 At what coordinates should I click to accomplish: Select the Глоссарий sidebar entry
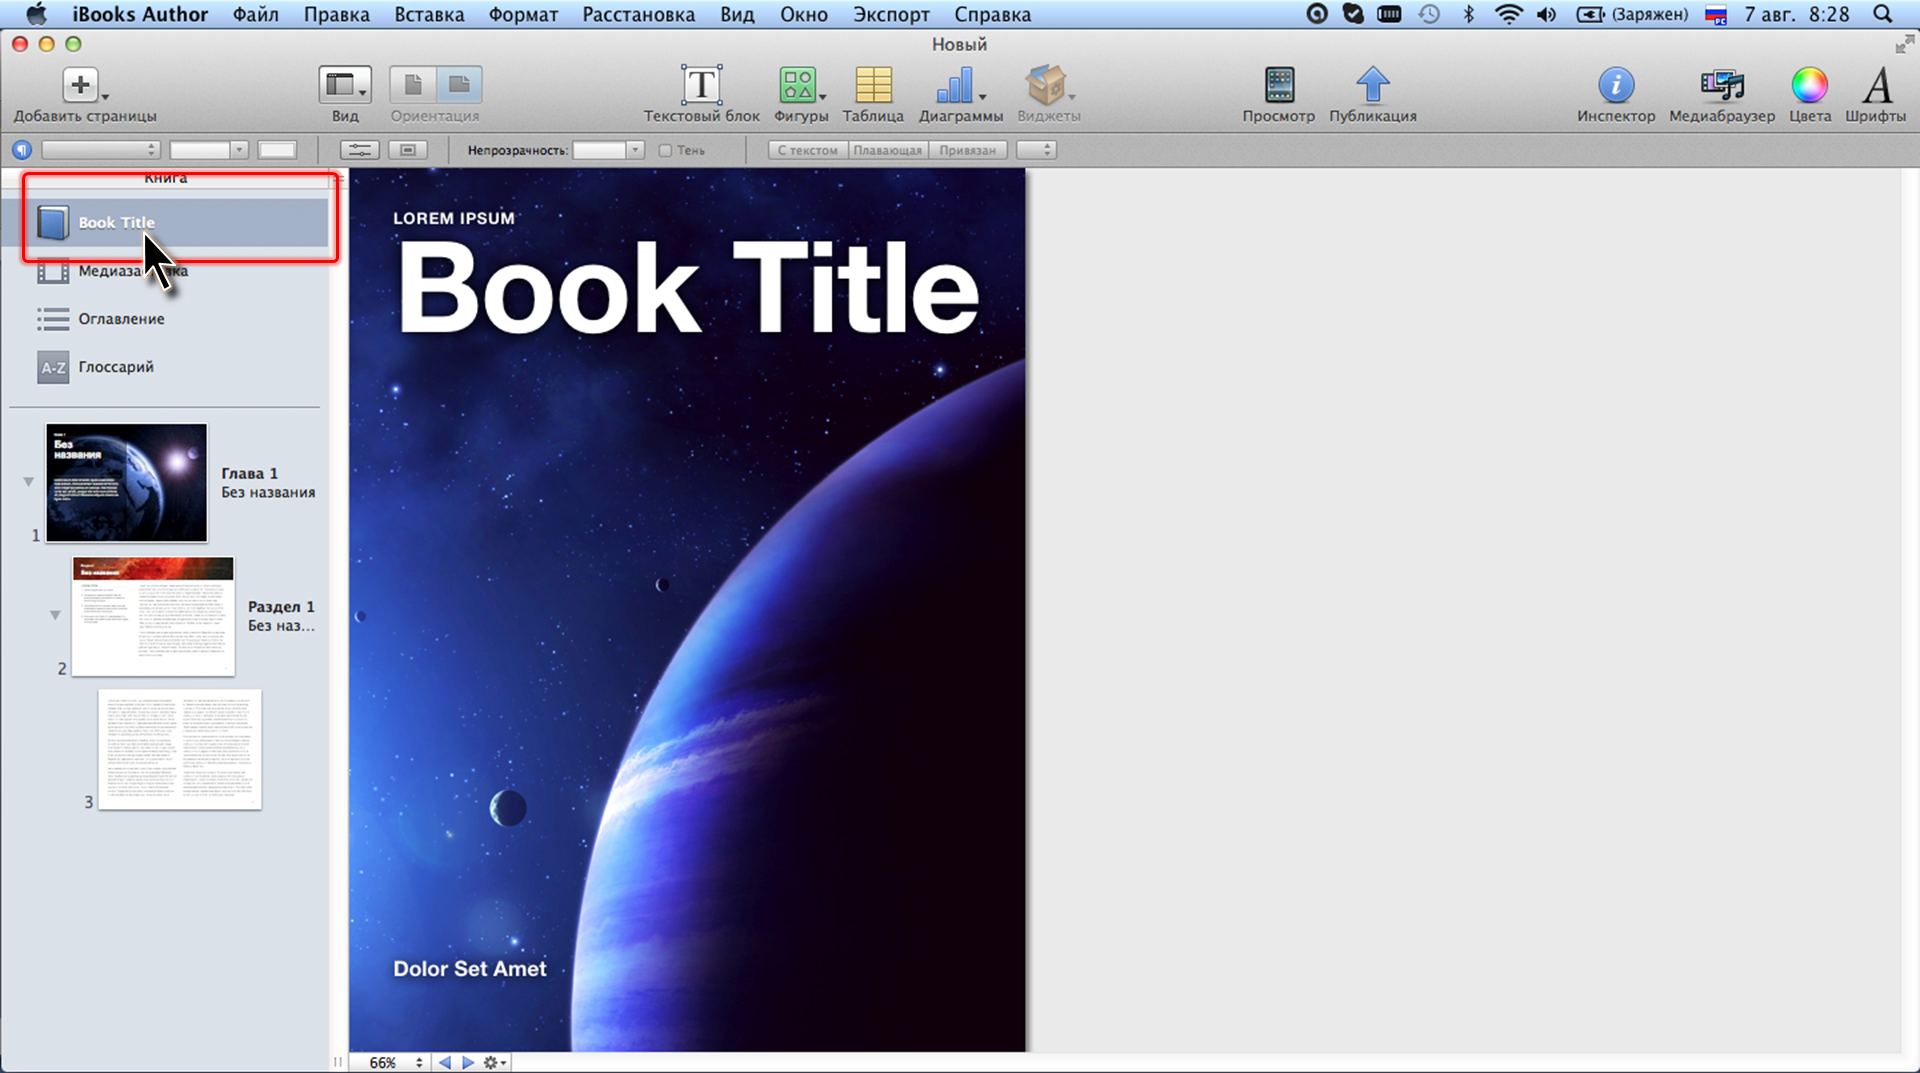(165, 367)
